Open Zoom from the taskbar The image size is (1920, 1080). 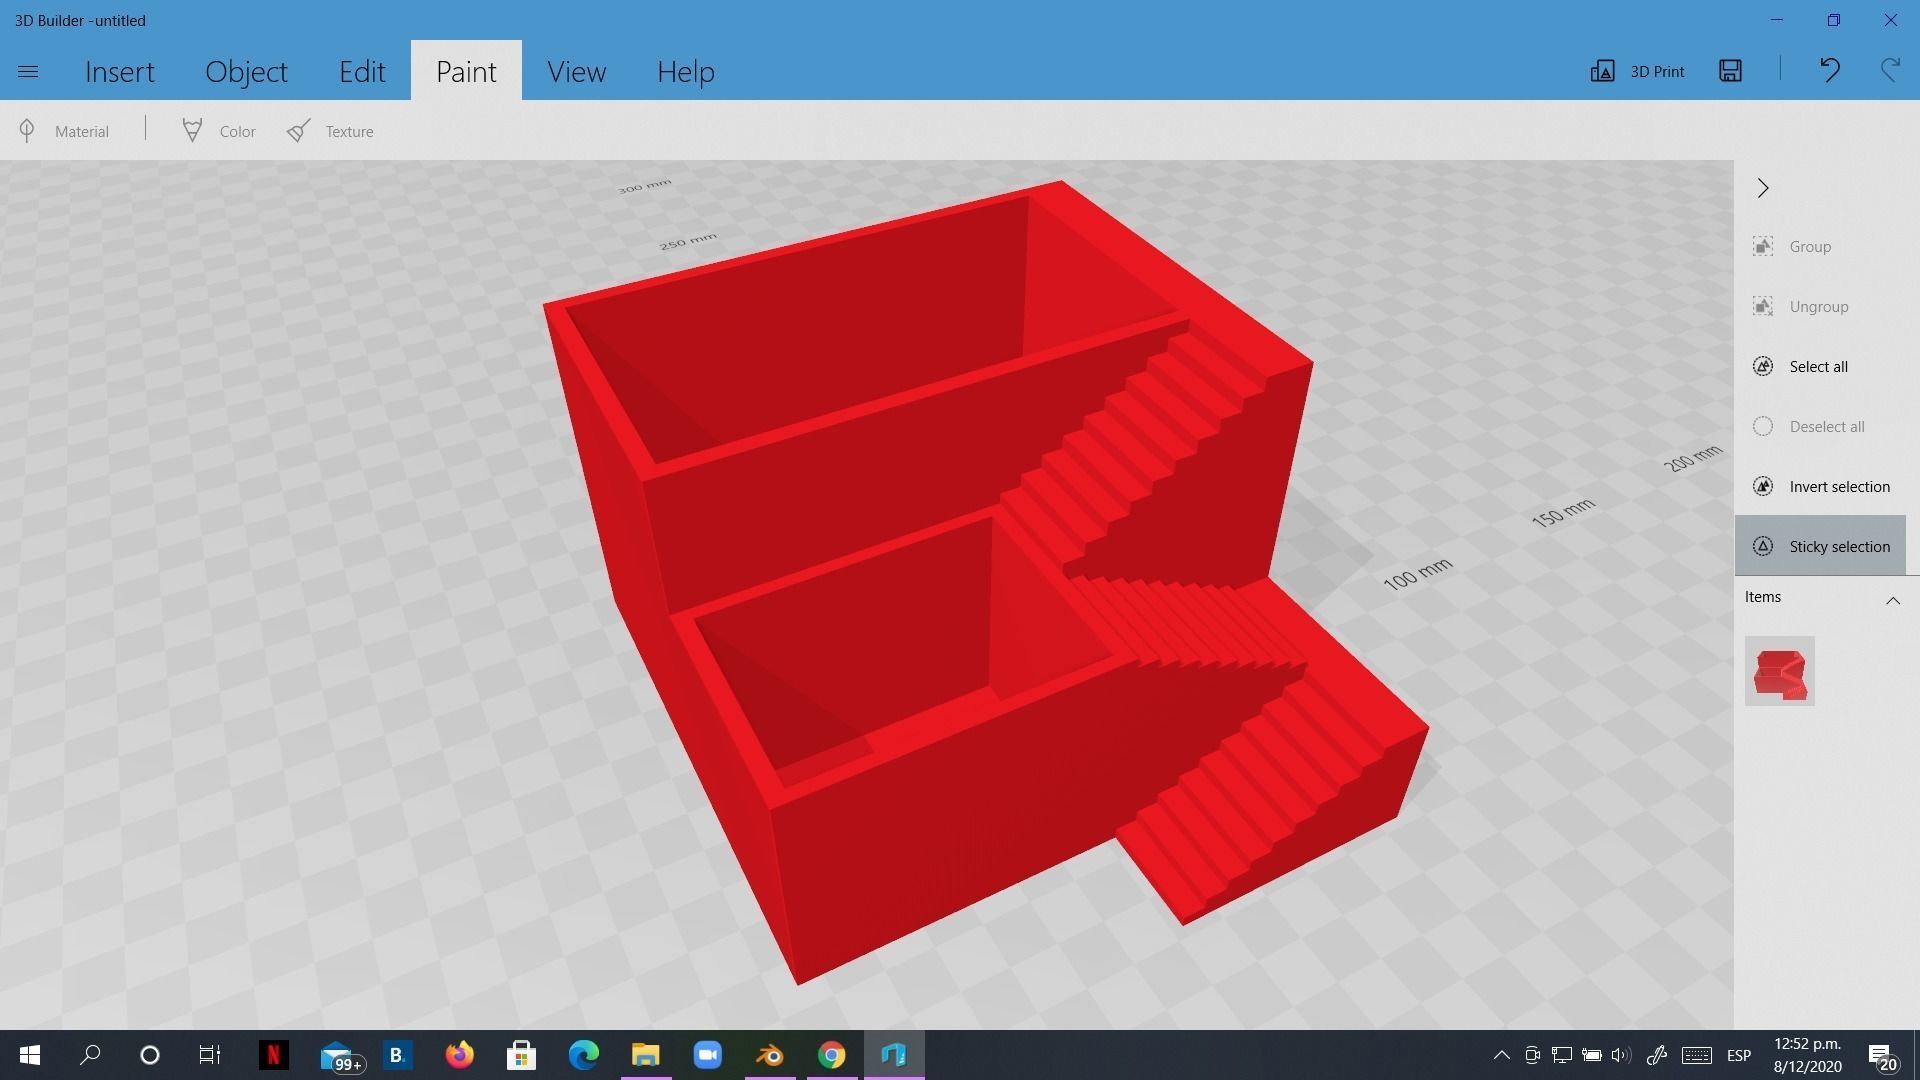[x=708, y=1055]
